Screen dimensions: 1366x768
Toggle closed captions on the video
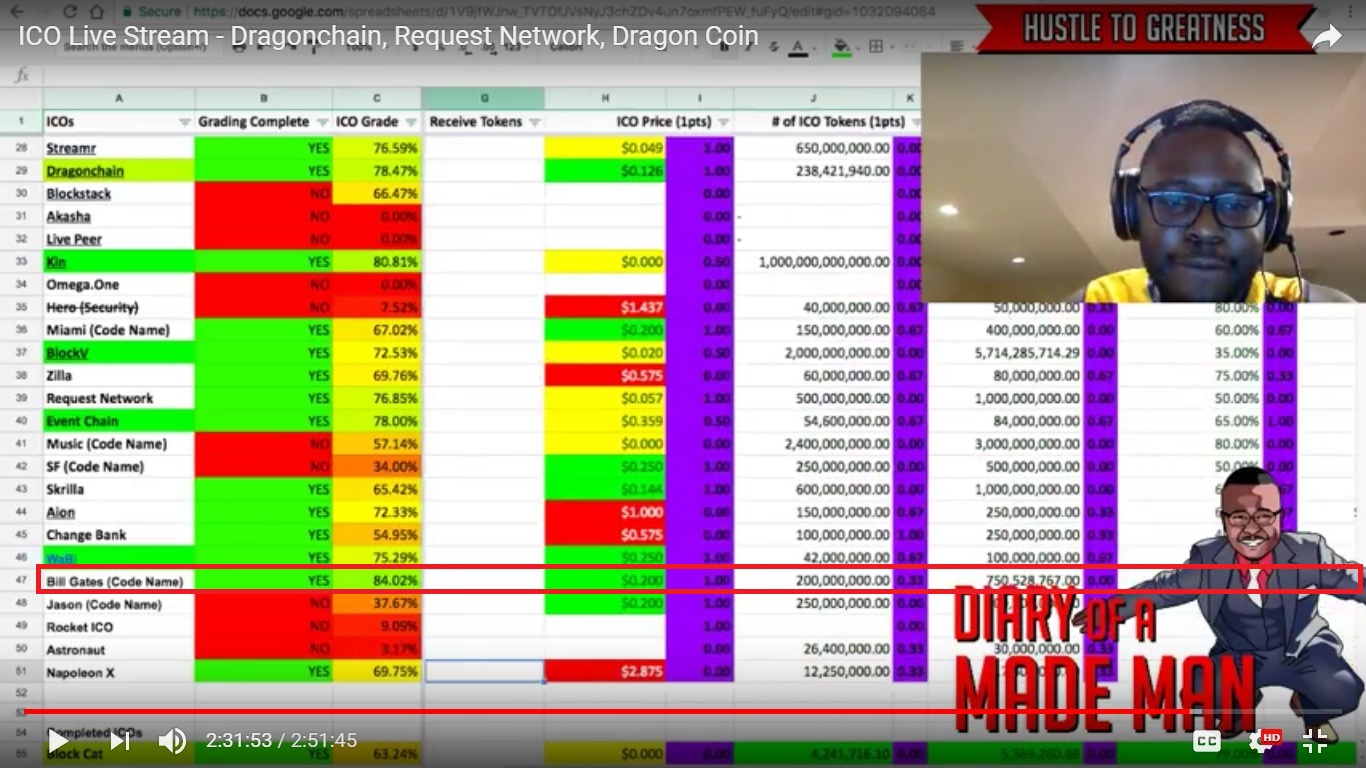pos(1207,741)
